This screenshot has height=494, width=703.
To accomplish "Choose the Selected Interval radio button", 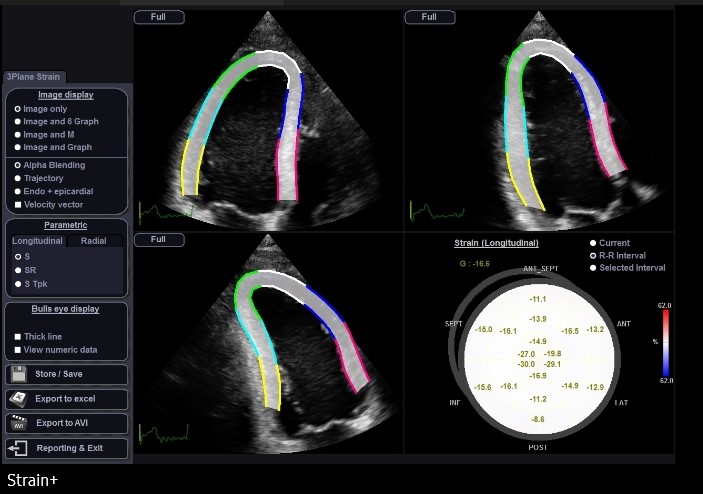I will point(593,268).
